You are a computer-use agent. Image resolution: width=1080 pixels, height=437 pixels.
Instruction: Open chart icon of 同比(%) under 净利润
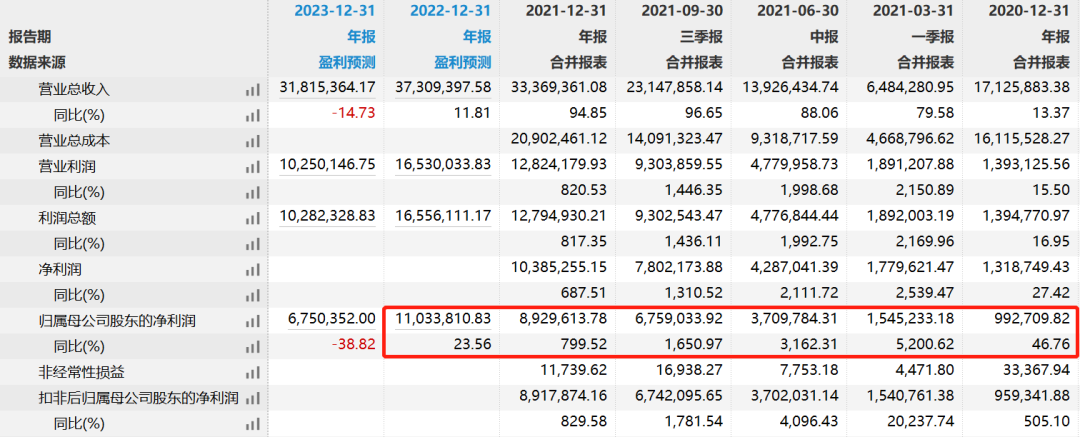pos(251,295)
